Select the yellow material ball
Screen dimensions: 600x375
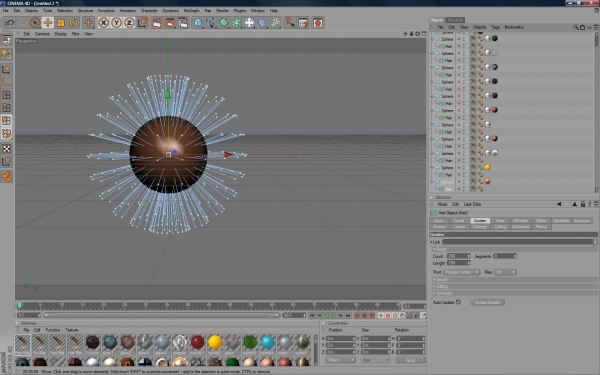coord(215,342)
